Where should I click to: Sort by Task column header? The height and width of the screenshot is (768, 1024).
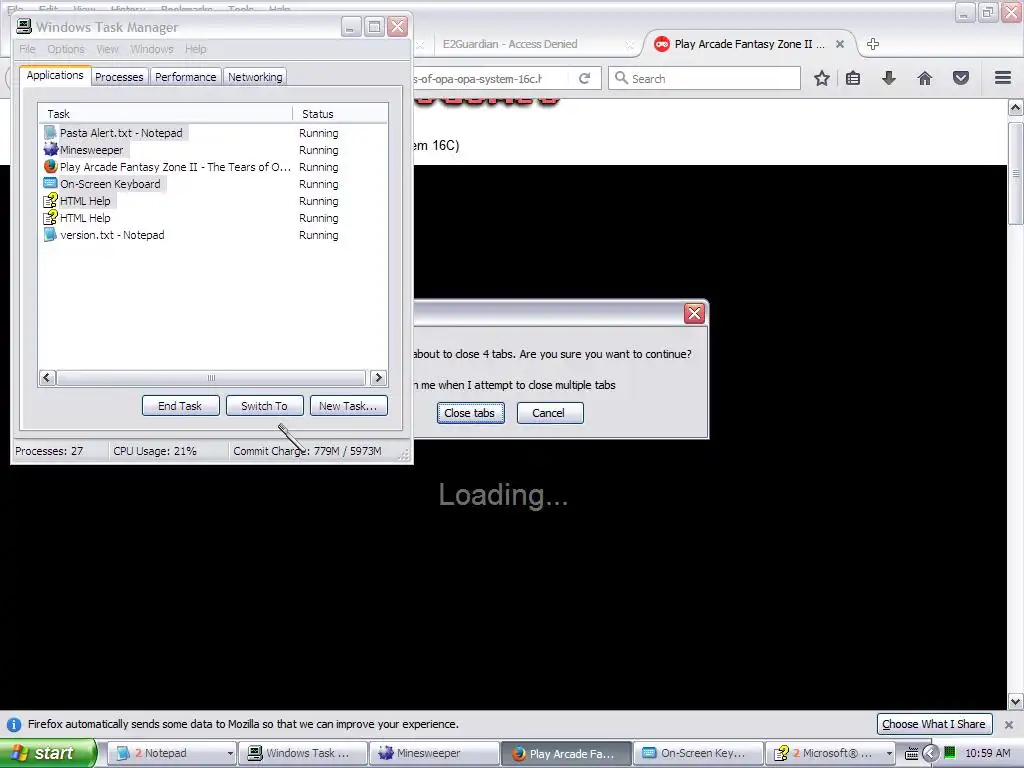pos(165,114)
